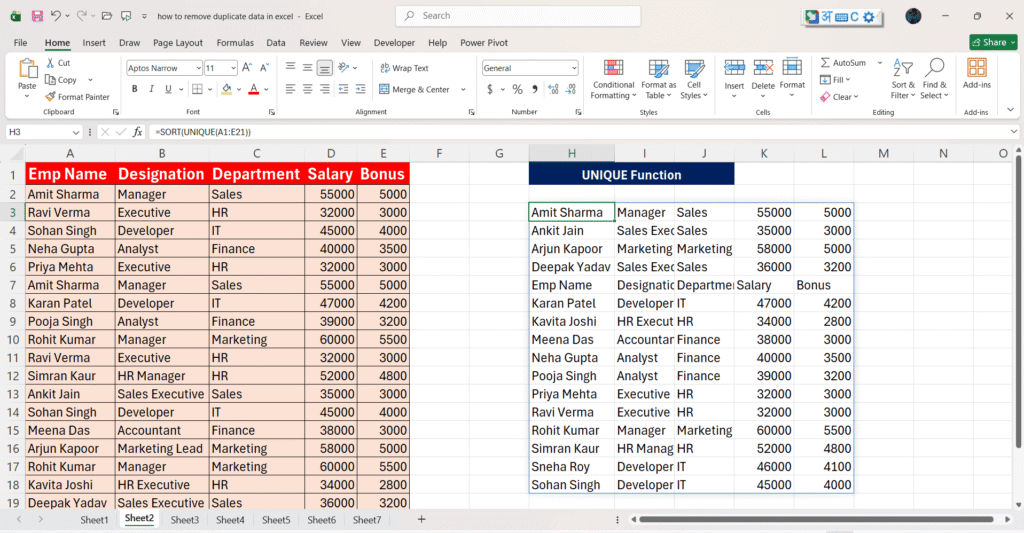Image resolution: width=1024 pixels, height=533 pixels.
Task: Open the File menu
Action: 20,42
